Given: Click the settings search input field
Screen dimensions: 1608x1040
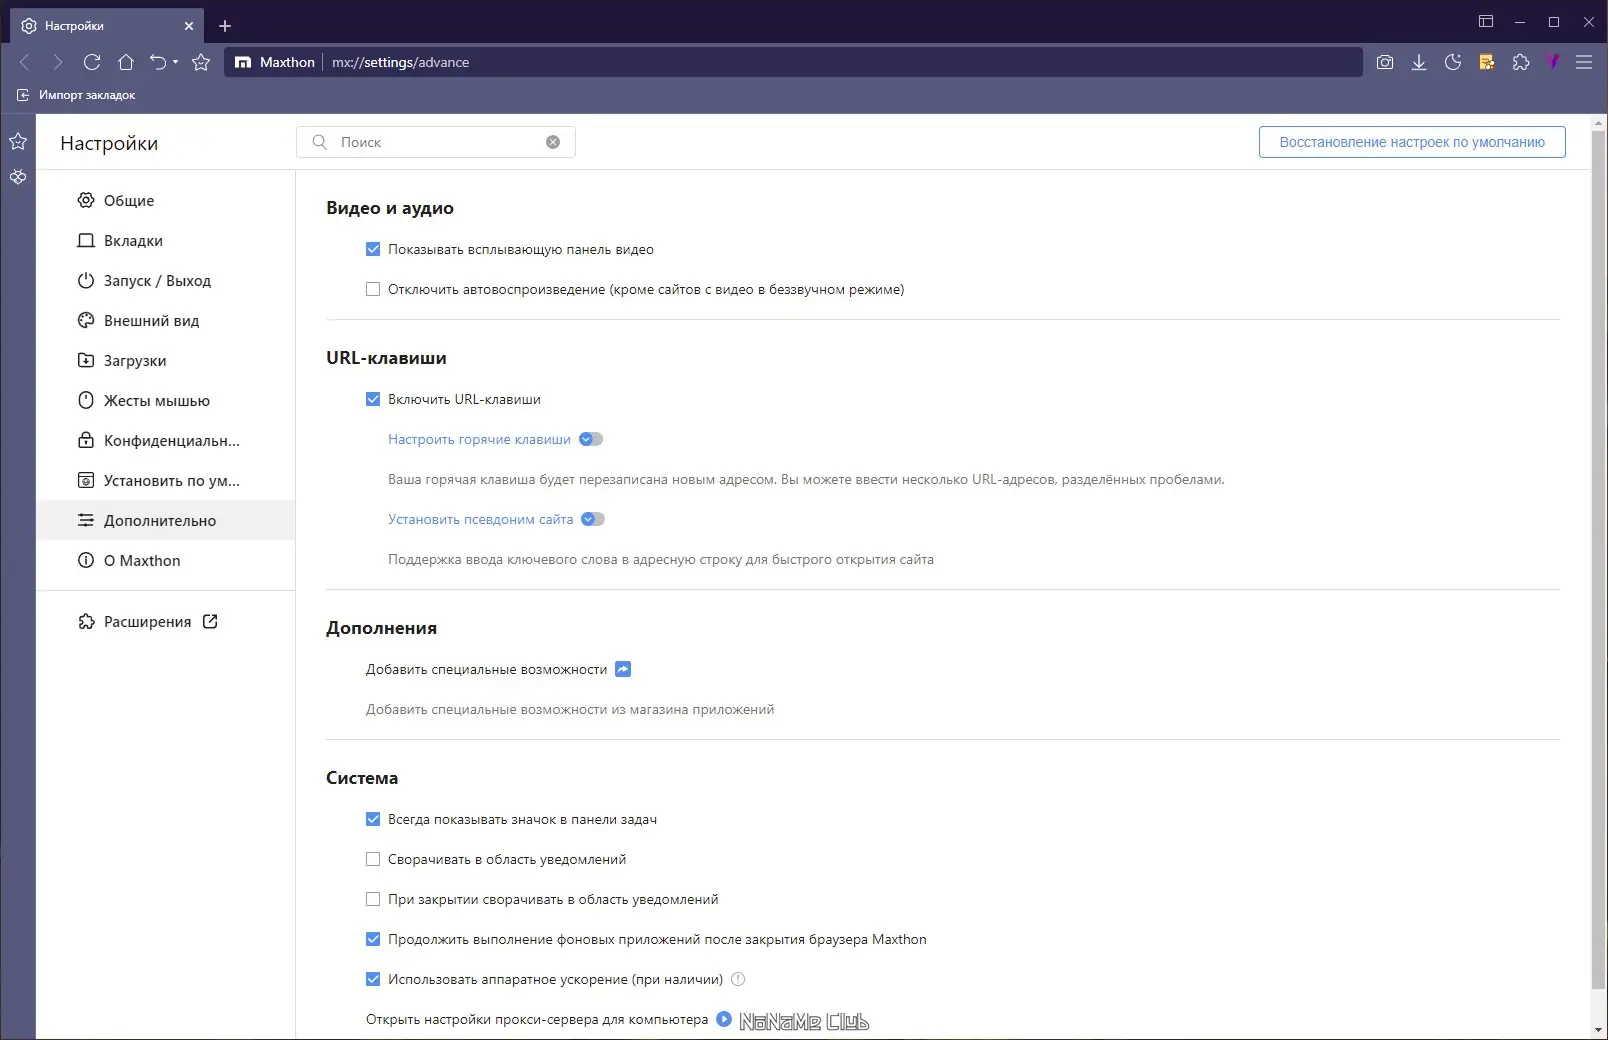Looking at the screenshot, I should click(x=436, y=142).
